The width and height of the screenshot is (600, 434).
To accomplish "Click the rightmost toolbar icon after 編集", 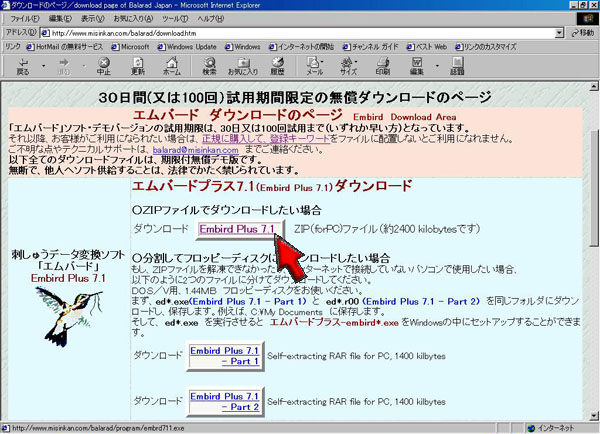I will tap(457, 66).
